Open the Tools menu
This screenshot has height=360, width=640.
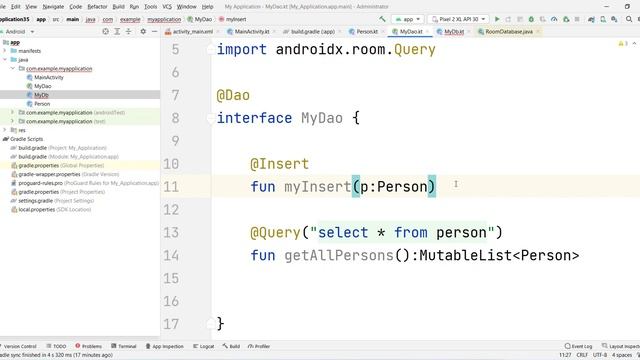tap(150, 7)
